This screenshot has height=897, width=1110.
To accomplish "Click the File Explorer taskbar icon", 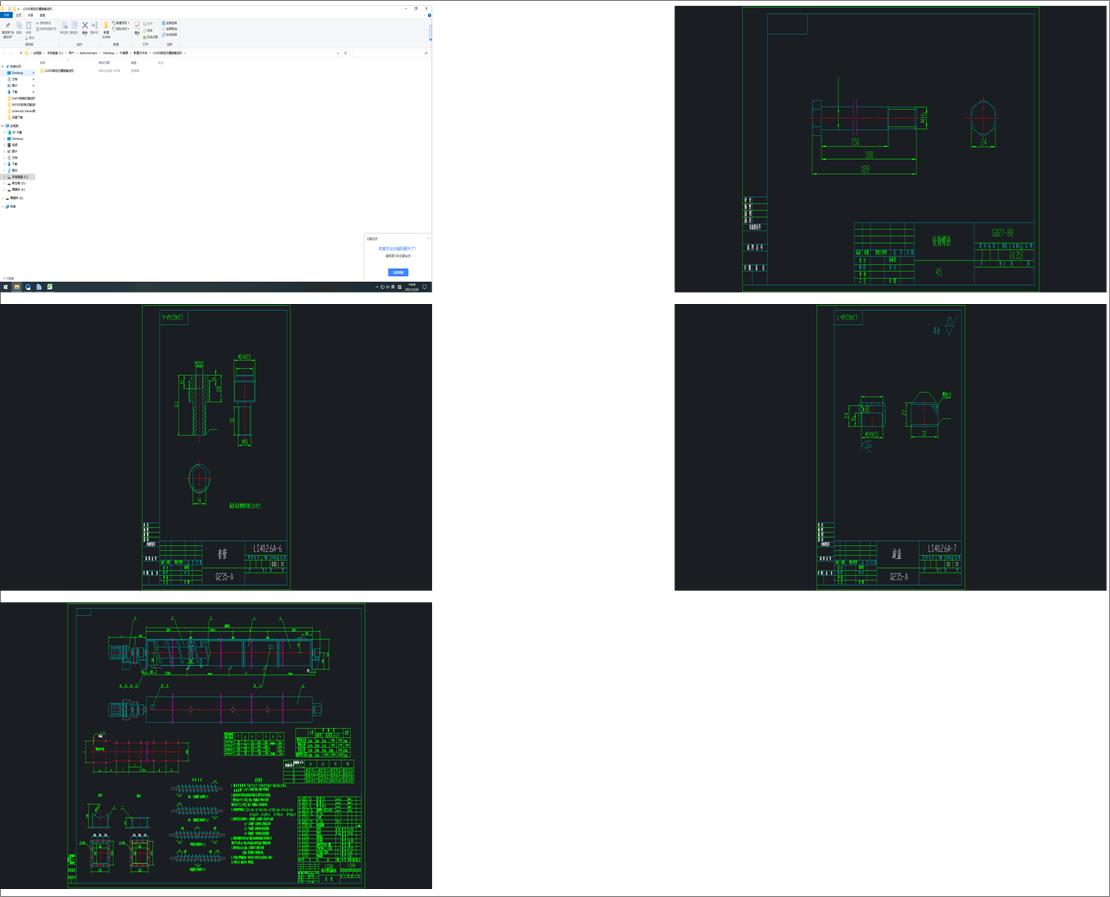I will click(17, 287).
